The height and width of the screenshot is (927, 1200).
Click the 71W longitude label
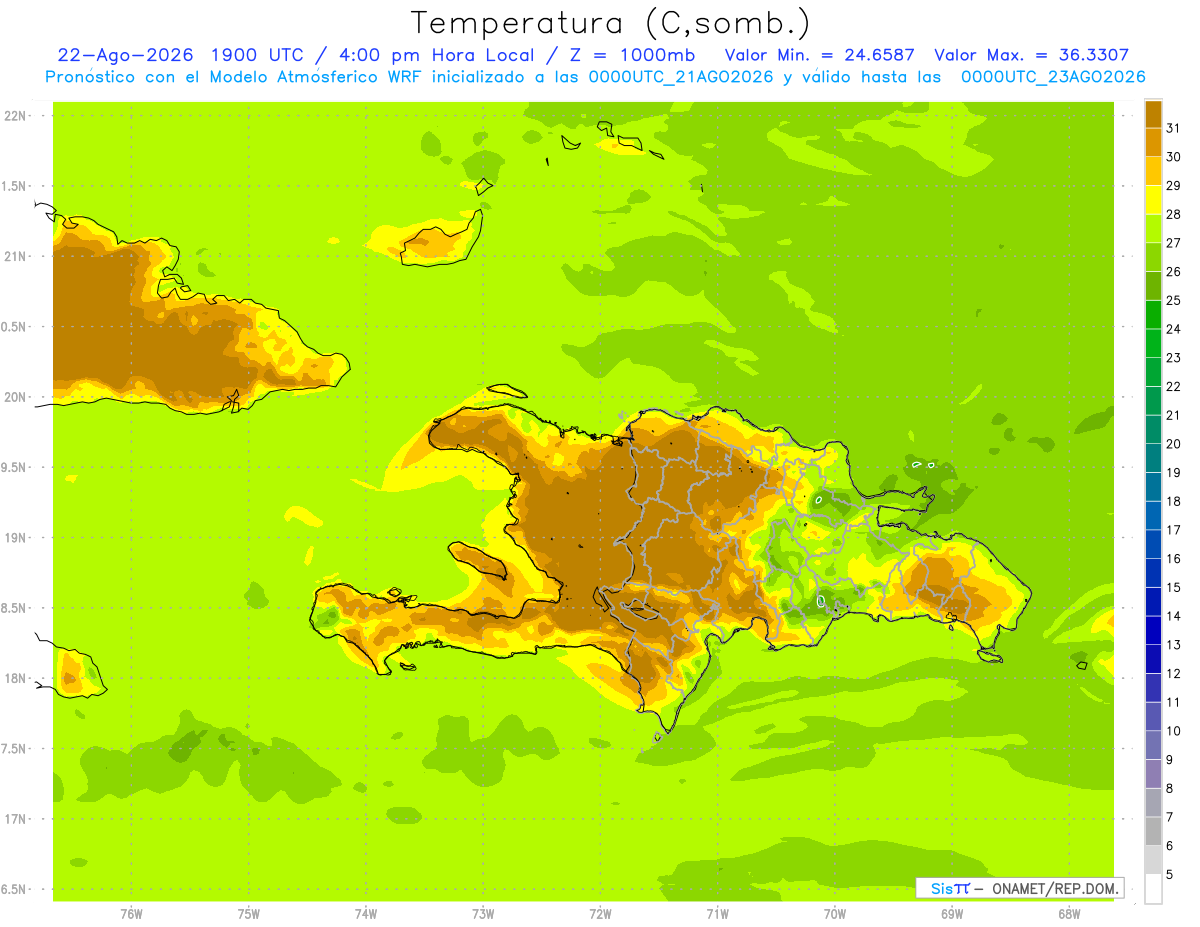pos(717,913)
